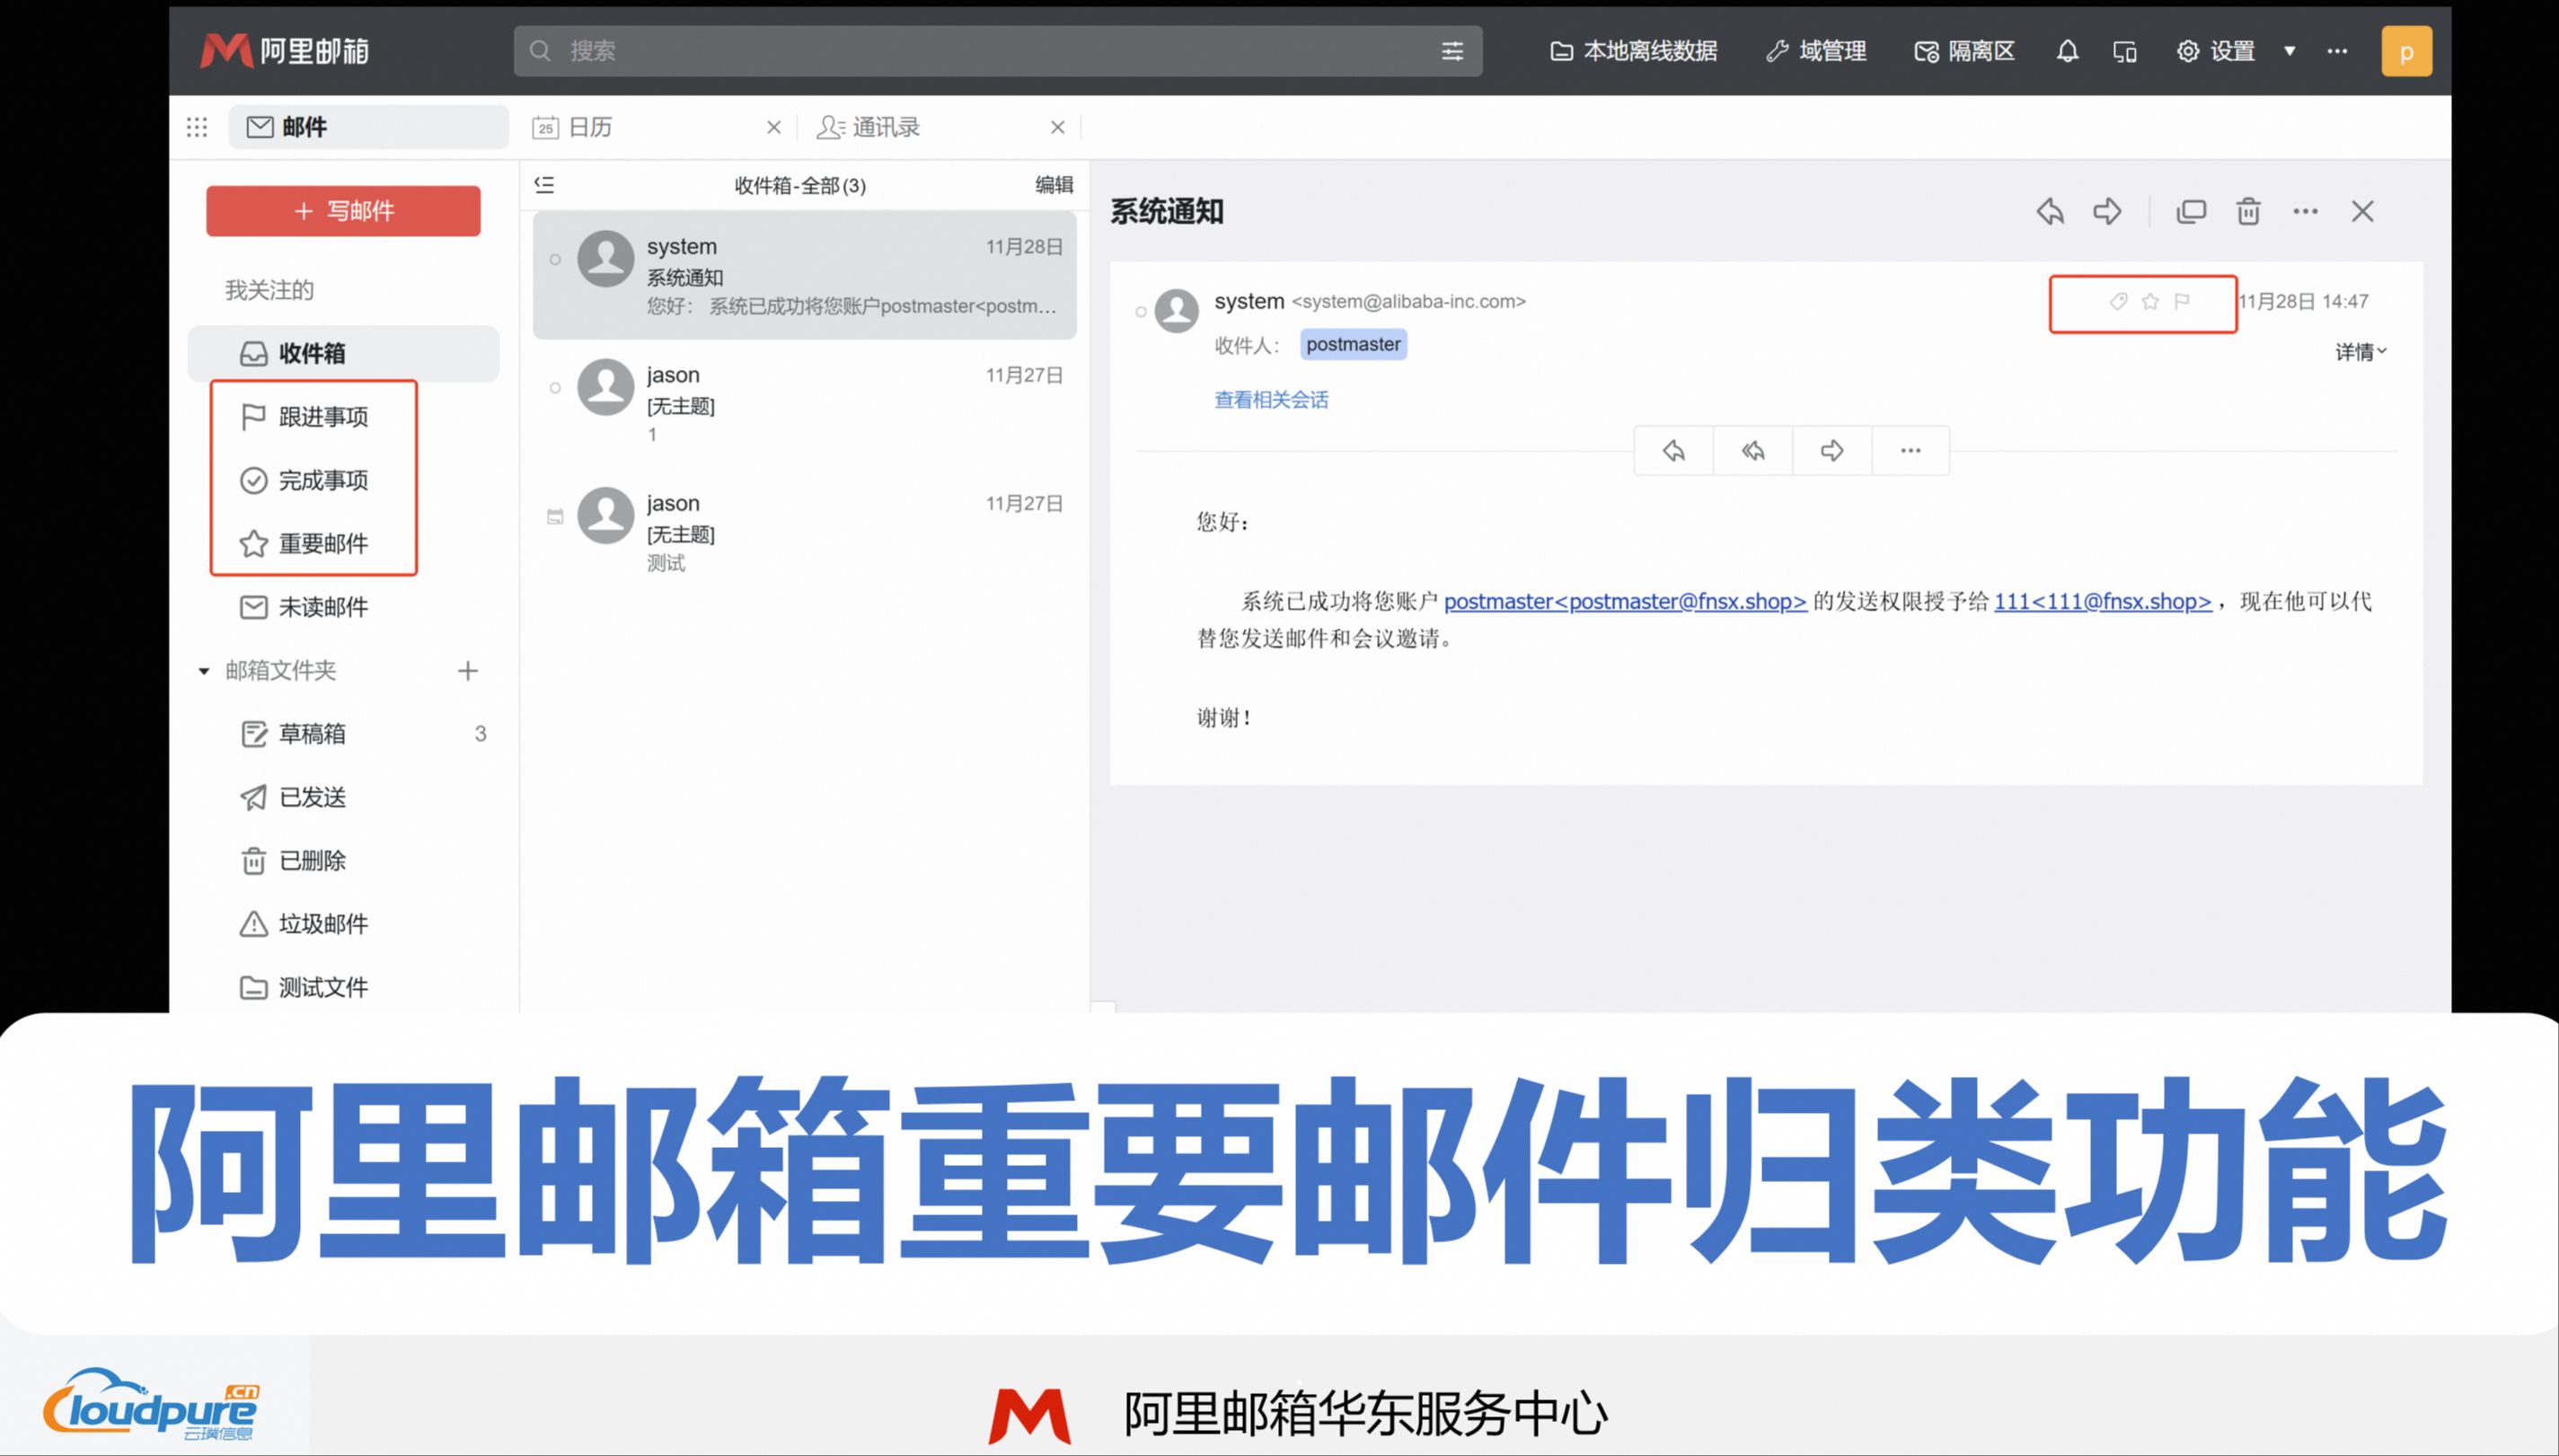Open more actions ellipsis in message toolbar
2559x1456 pixels.
[x=2305, y=211]
